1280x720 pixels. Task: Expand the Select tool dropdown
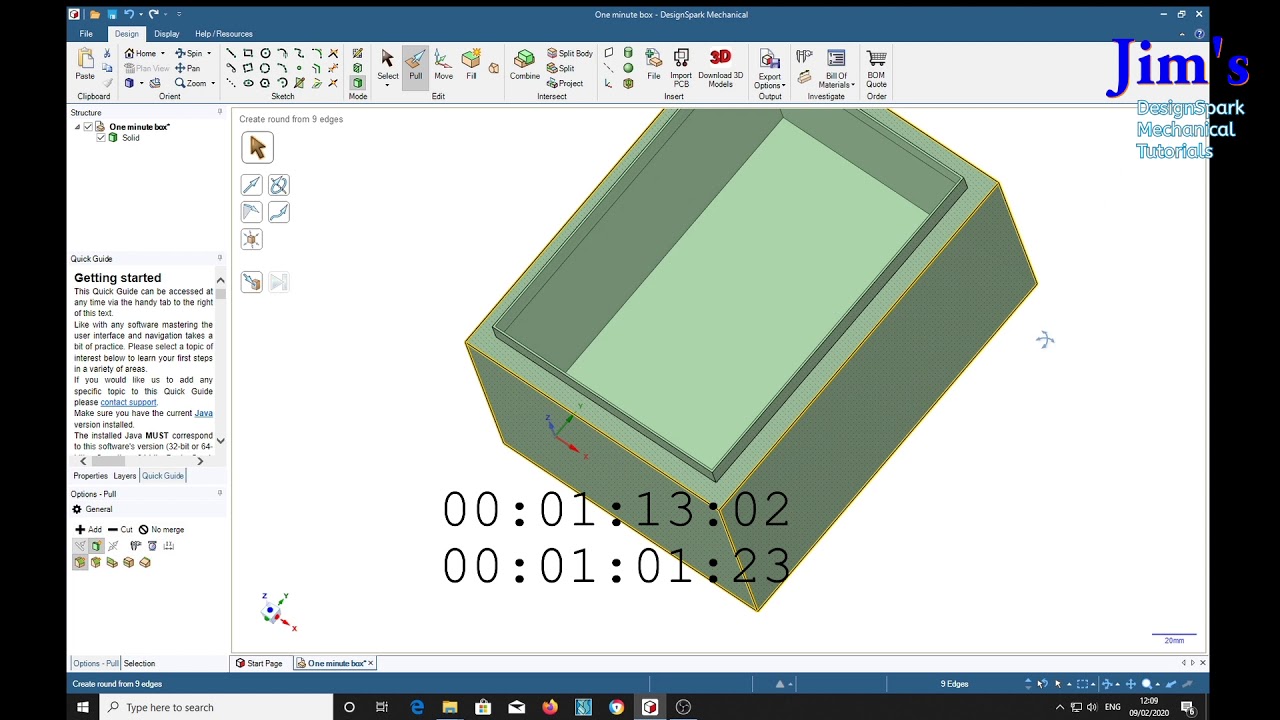387,85
